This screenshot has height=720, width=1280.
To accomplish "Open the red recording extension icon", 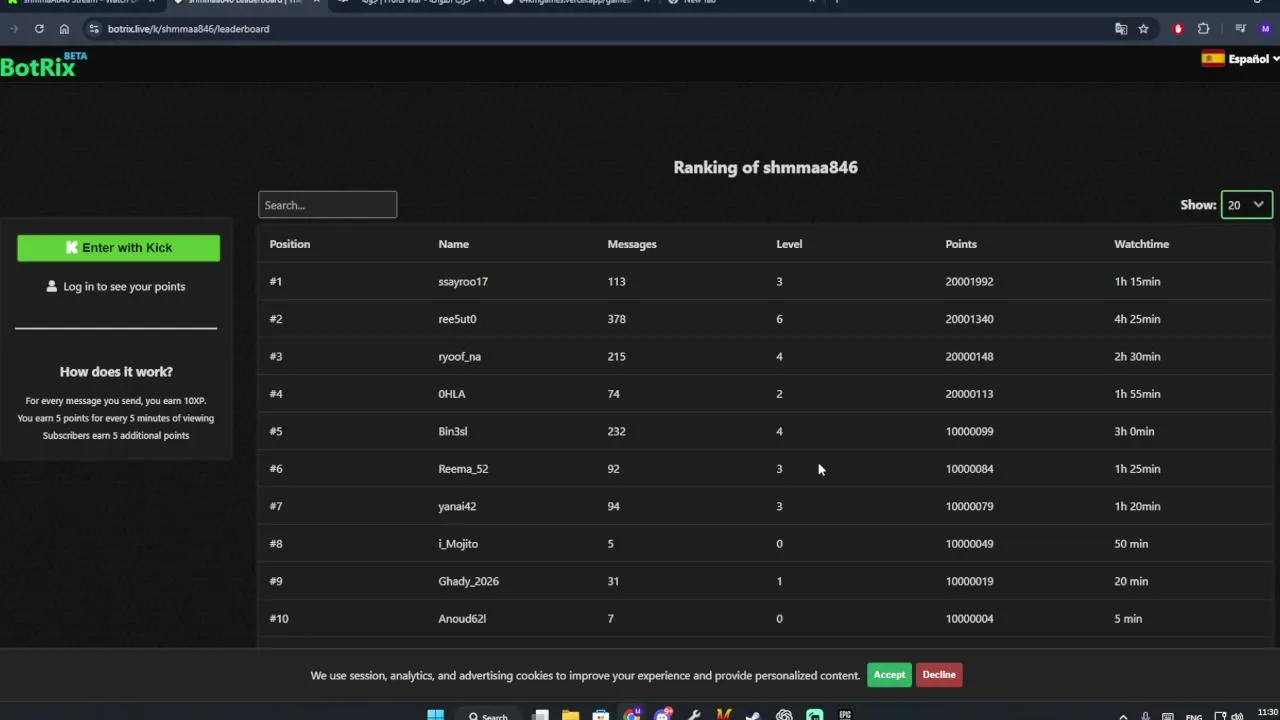I will point(1178,29).
